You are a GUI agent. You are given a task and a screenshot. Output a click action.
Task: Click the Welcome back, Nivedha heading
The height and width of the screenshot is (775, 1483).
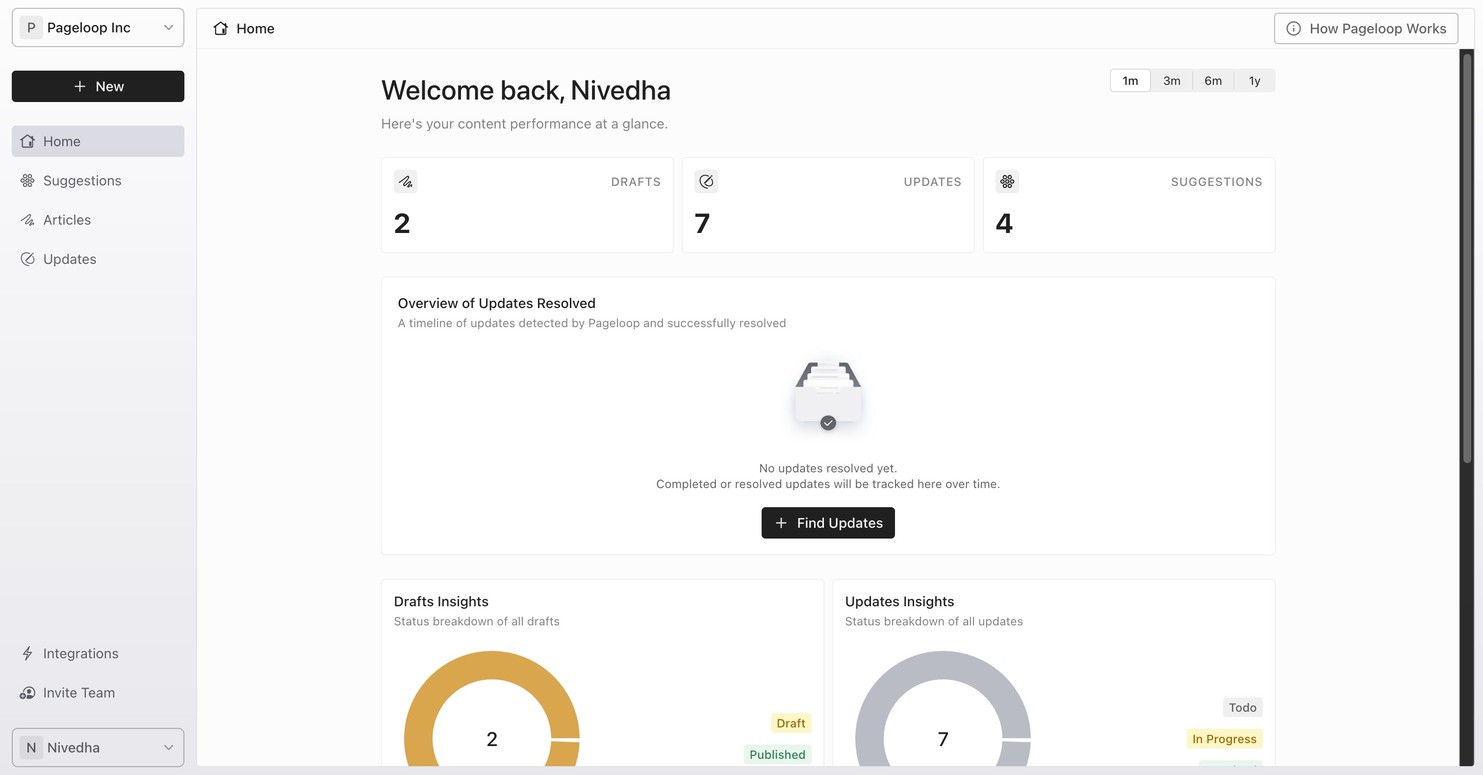click(x=526, y=90)
